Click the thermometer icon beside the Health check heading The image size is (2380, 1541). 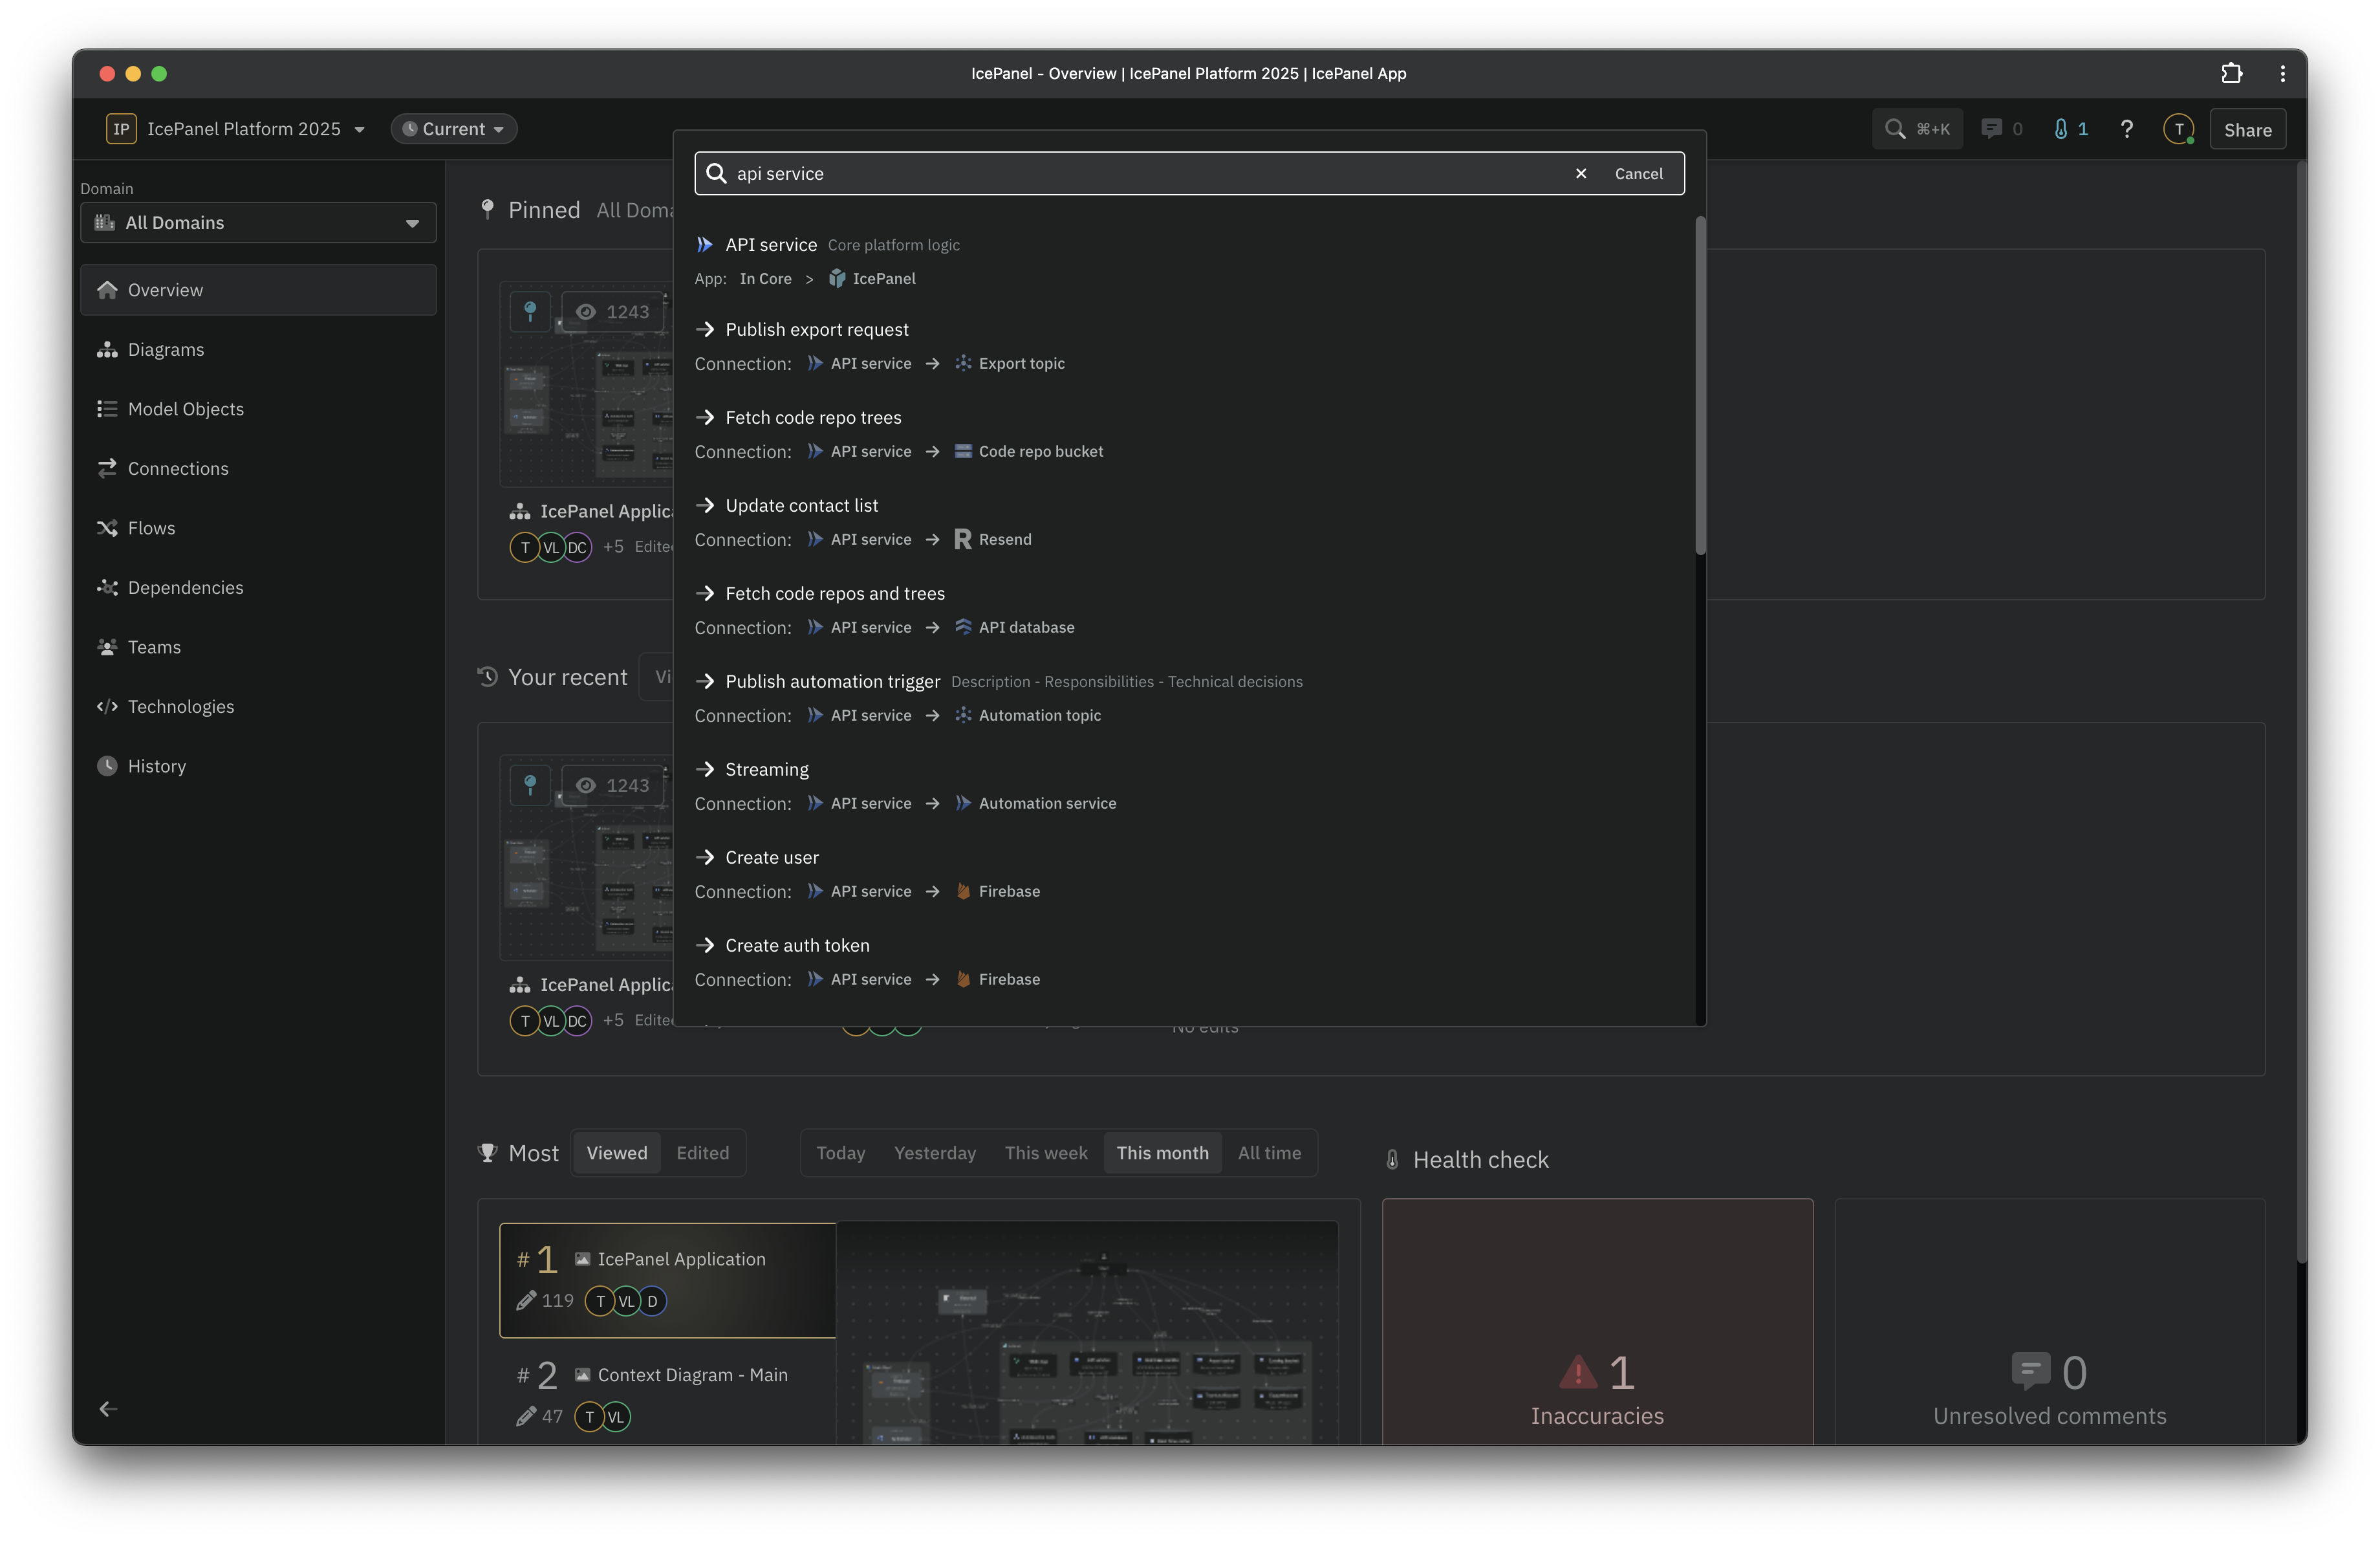[1392, 1160]
